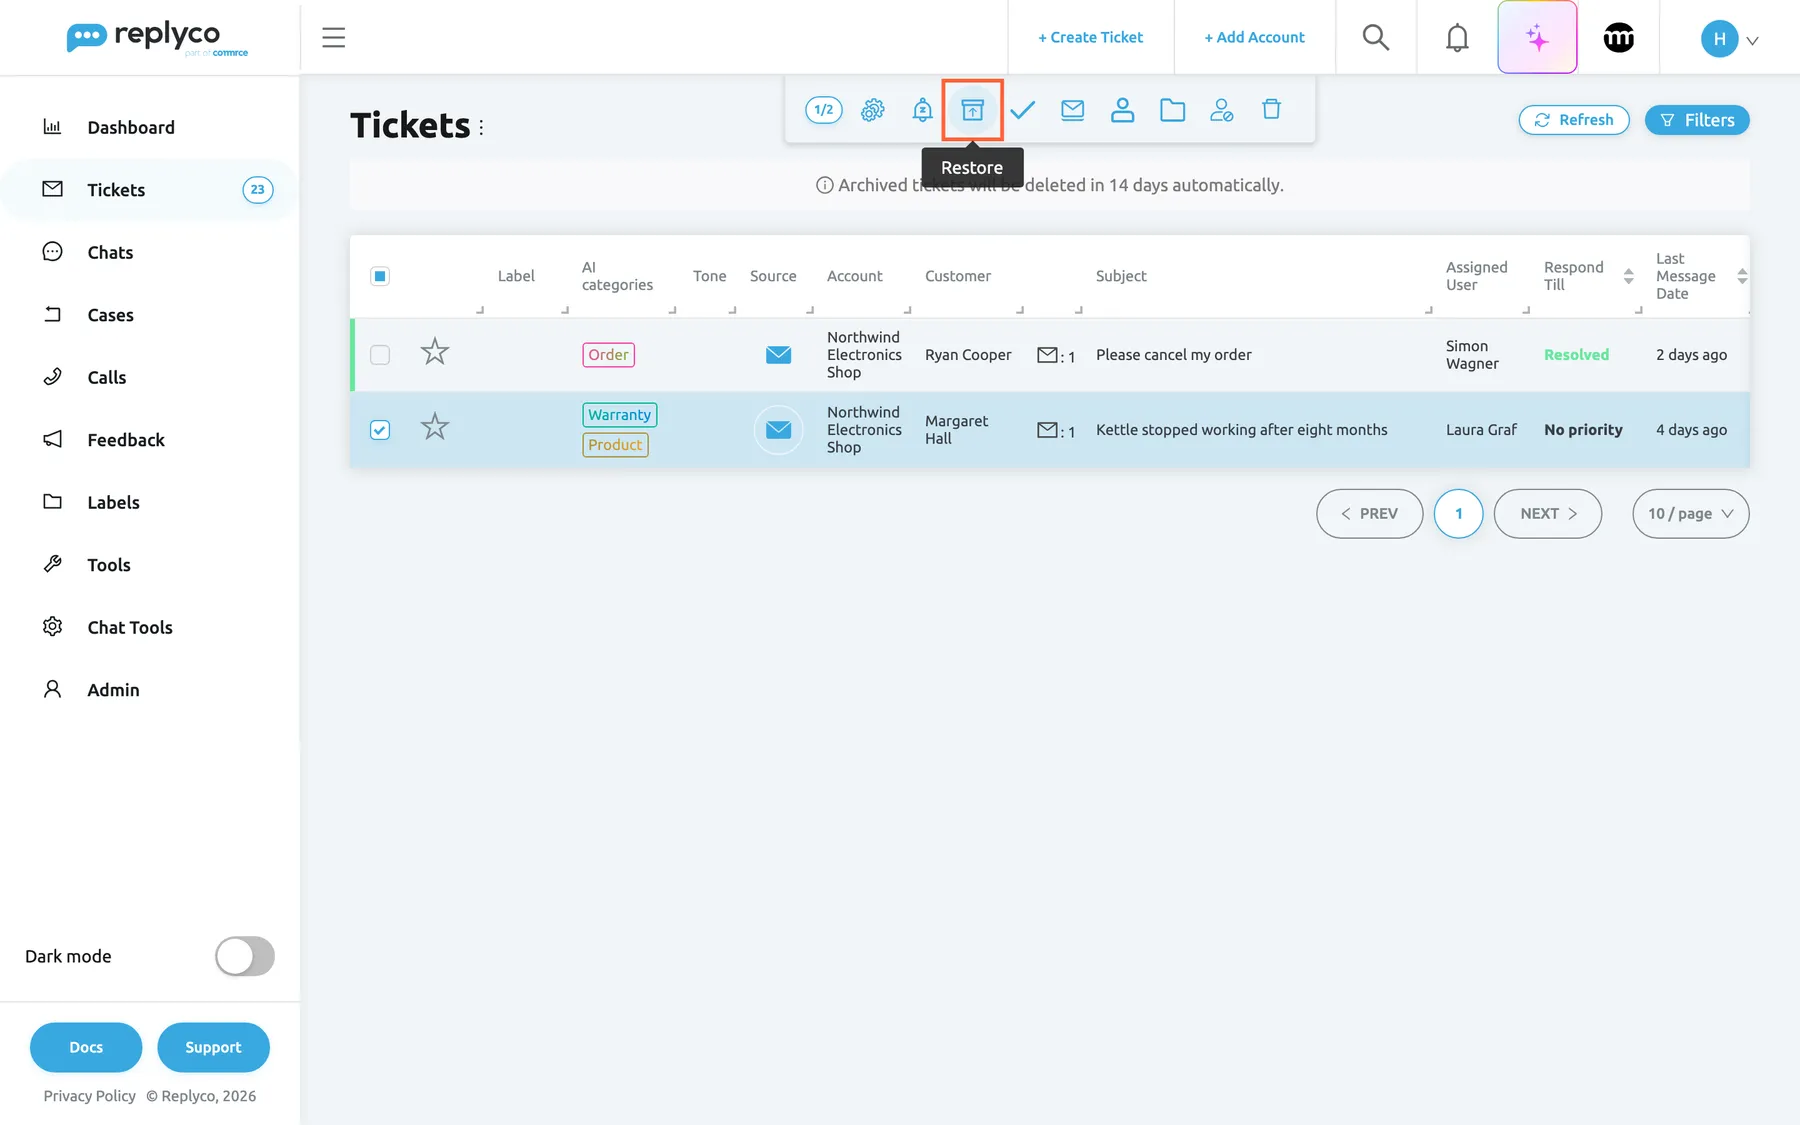
Task: Open Dashboard in the sidebar
Action: (131, 127)
